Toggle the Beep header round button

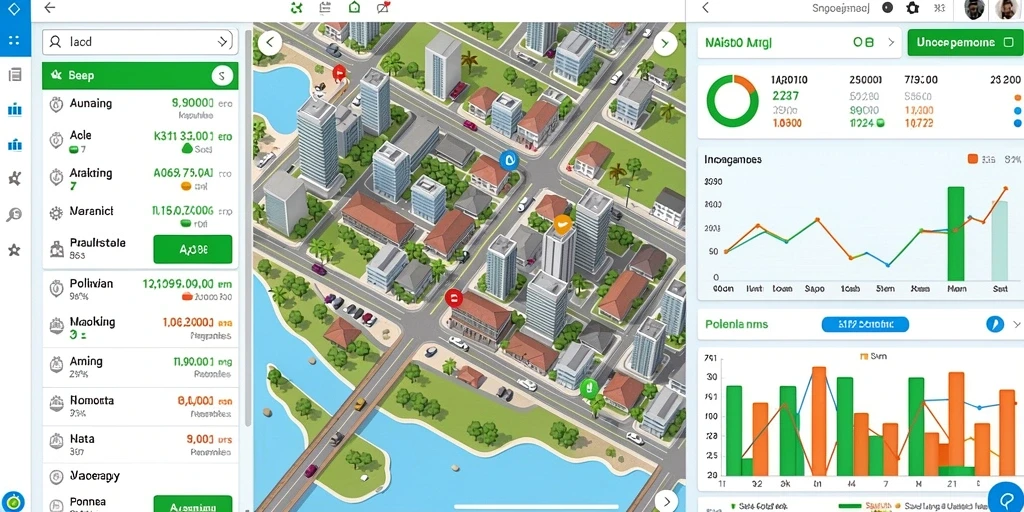222,76
